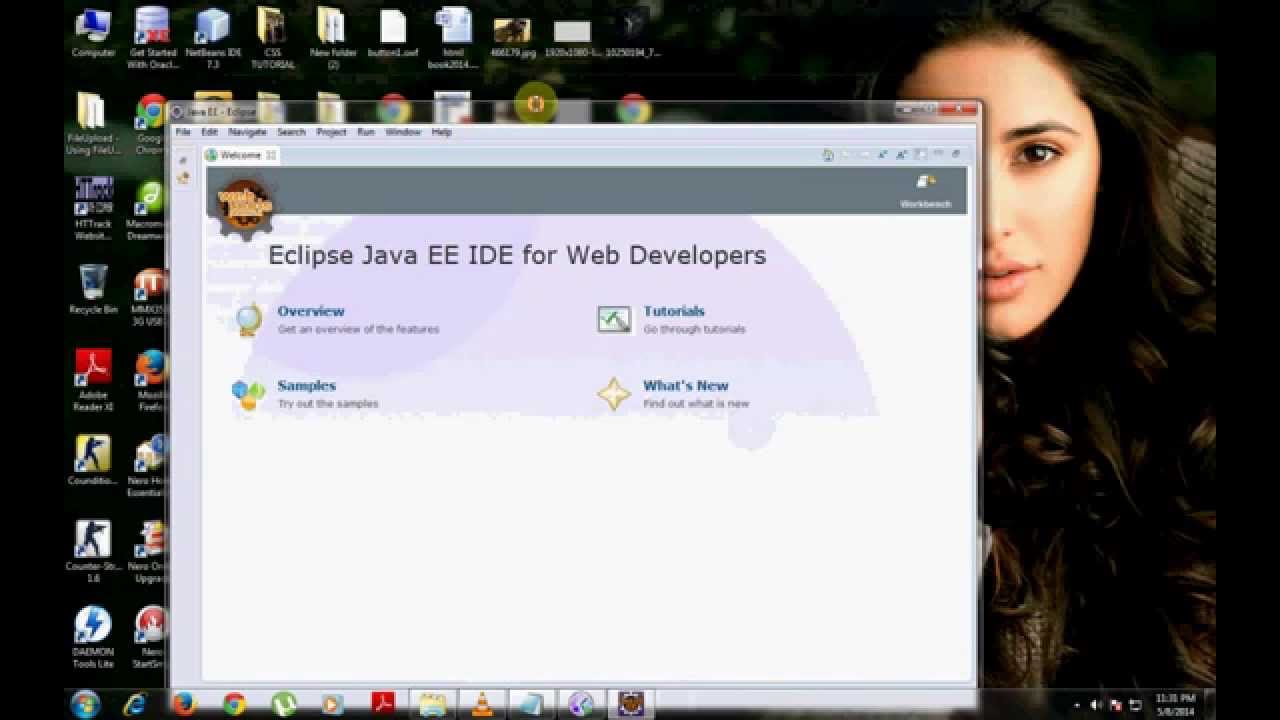Select the New folder (2) desktop icon
This screenshot has height=720, width=1280.
click(333, 38)
